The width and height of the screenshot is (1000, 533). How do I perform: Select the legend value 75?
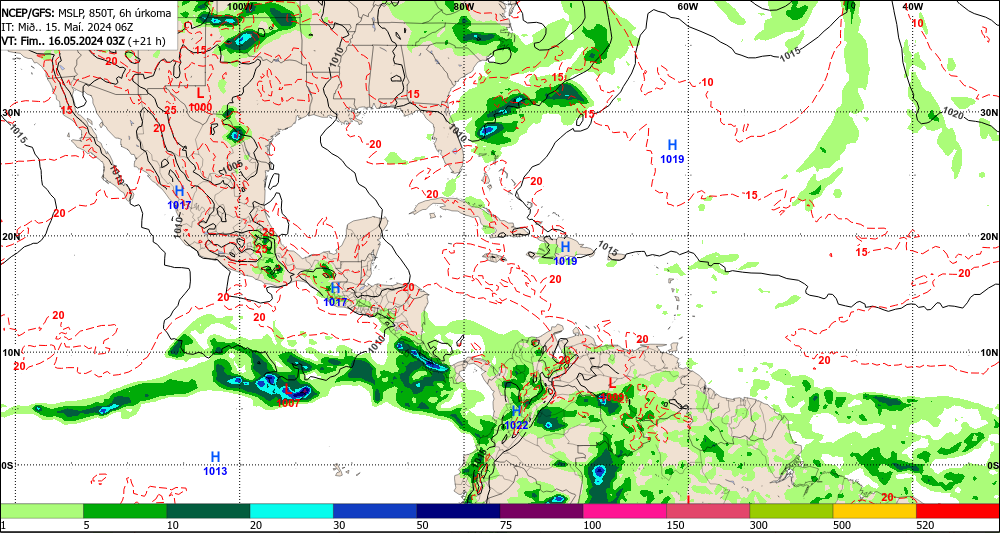506,525
